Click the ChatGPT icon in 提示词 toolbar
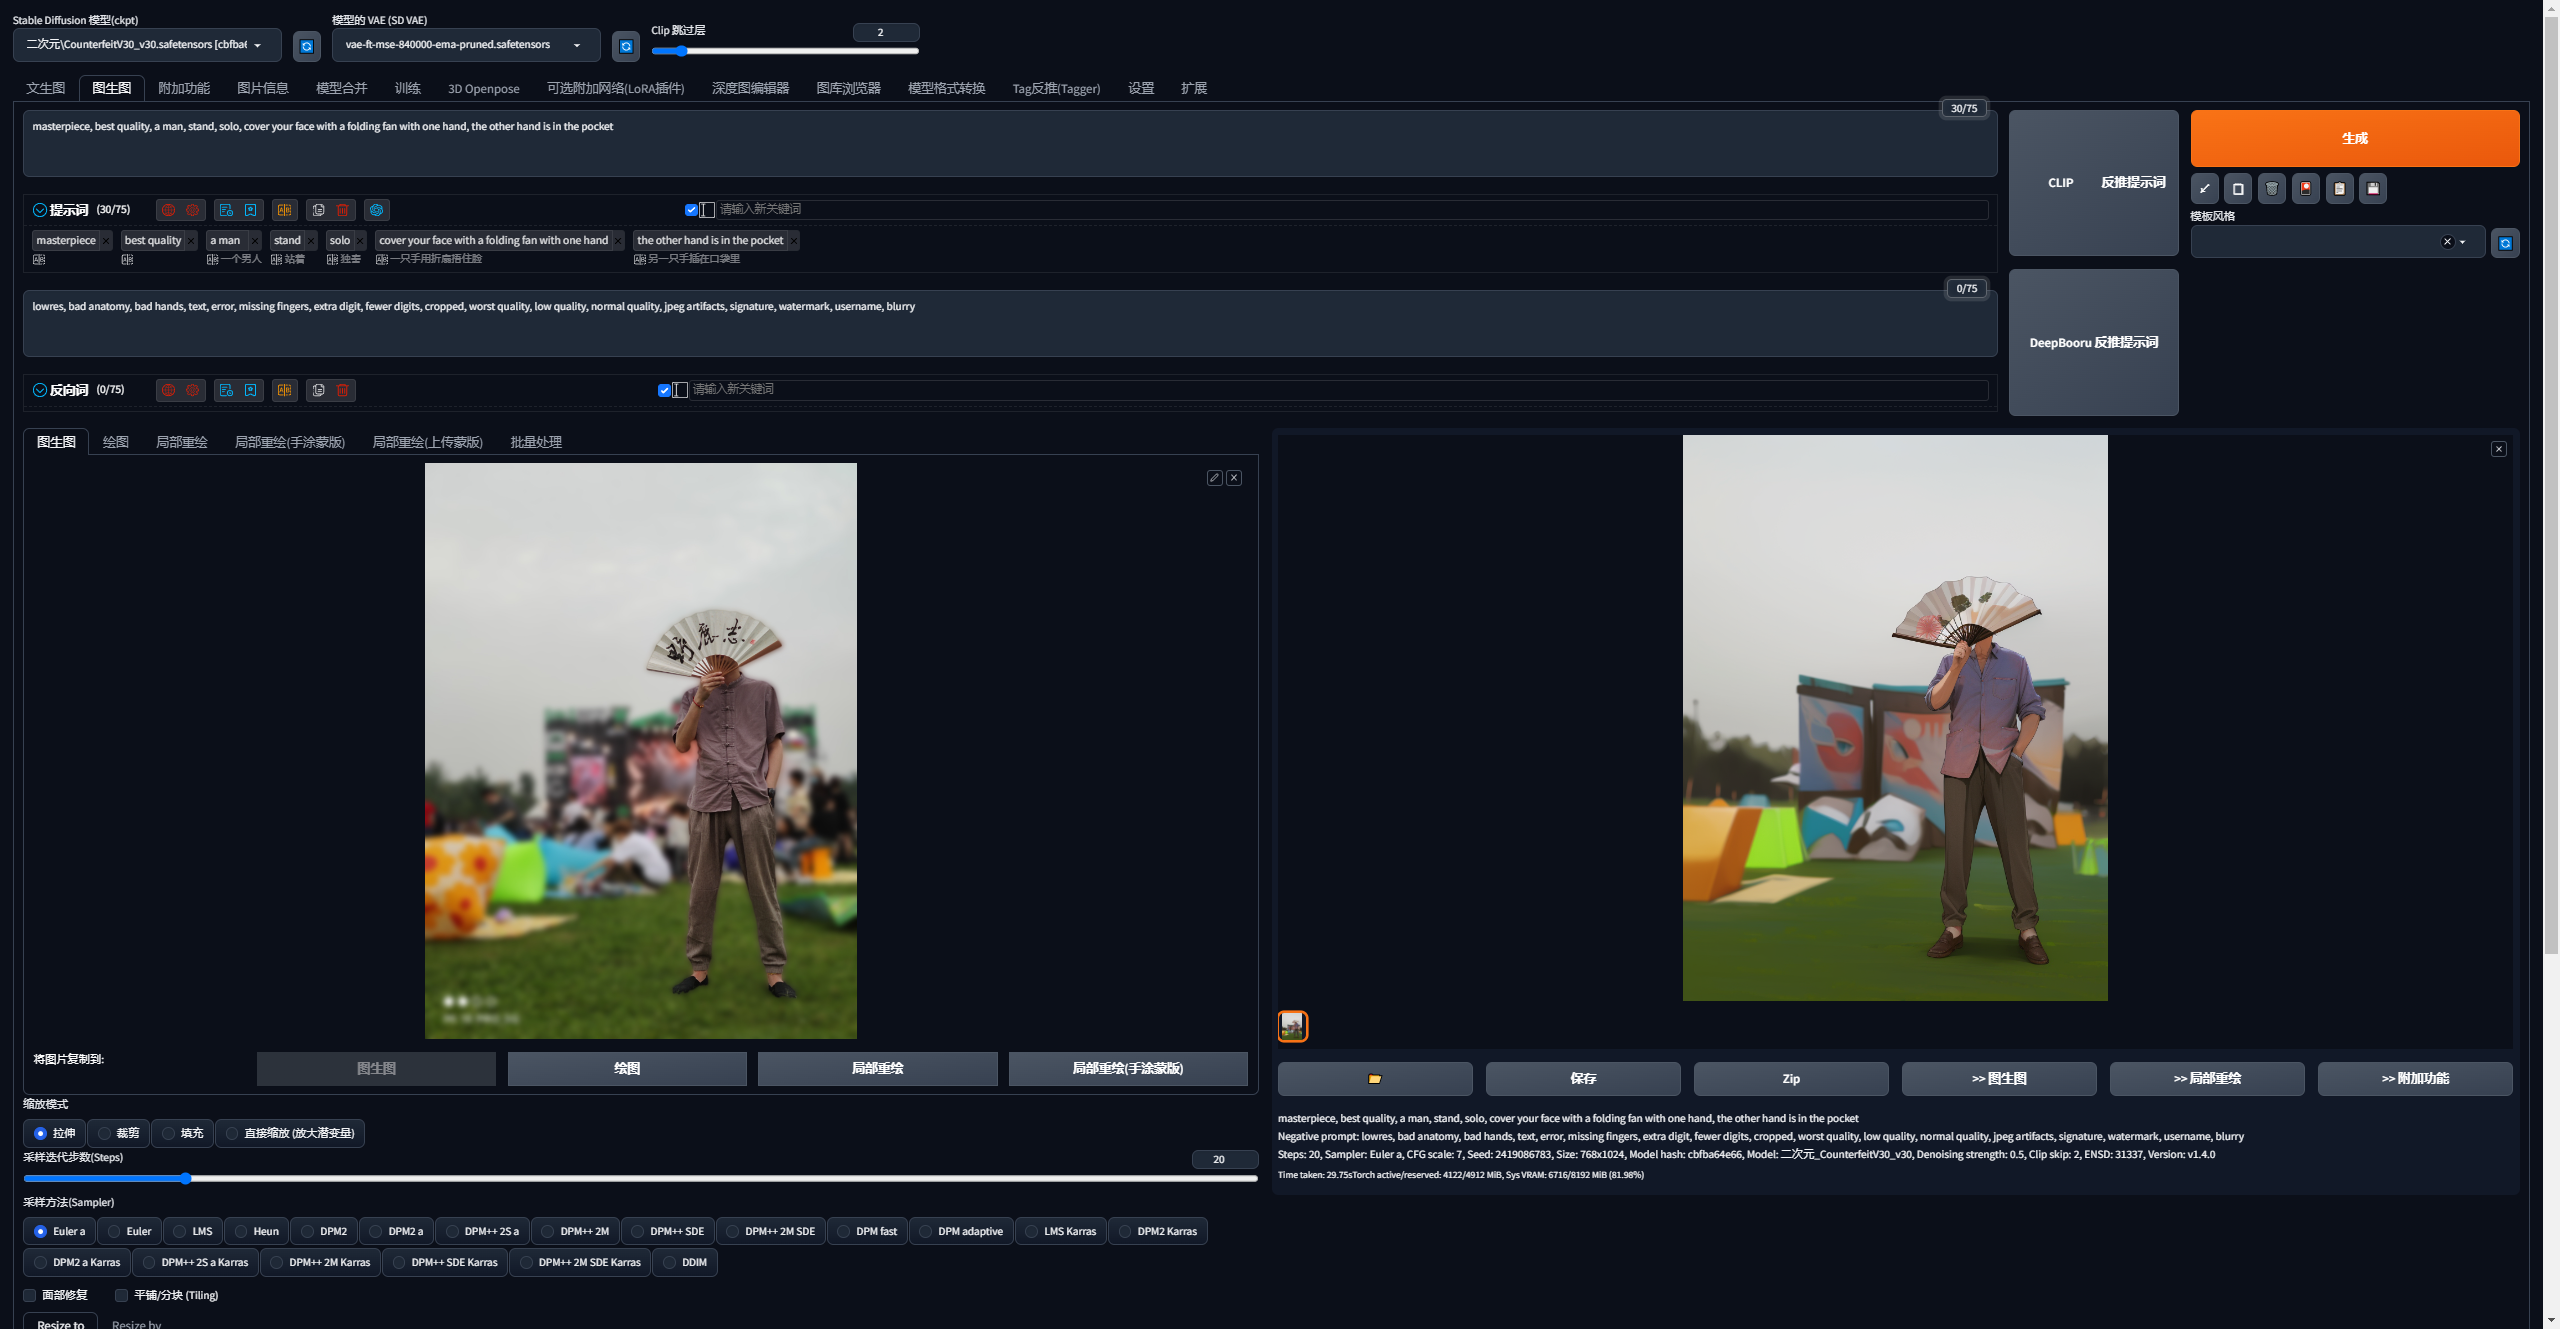The image size is (2560, 1329). pyautogui.click(x=377, y=210)
